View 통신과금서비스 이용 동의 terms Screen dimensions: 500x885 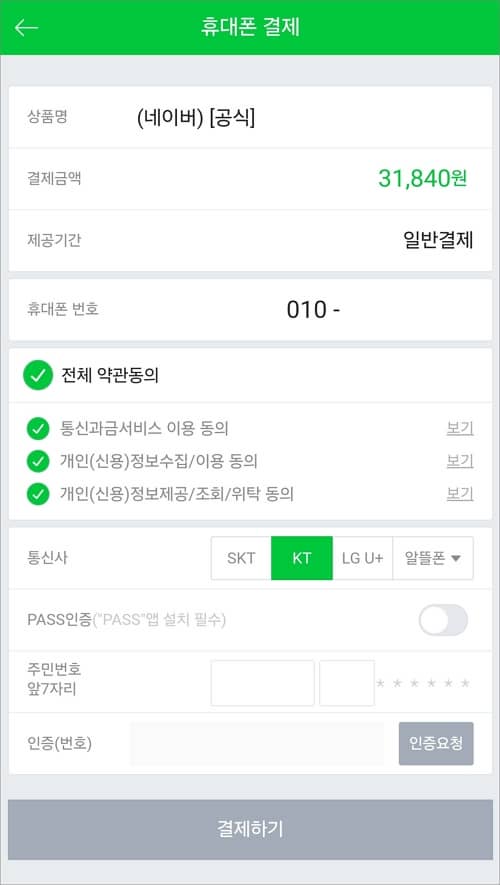pos(460,429)
